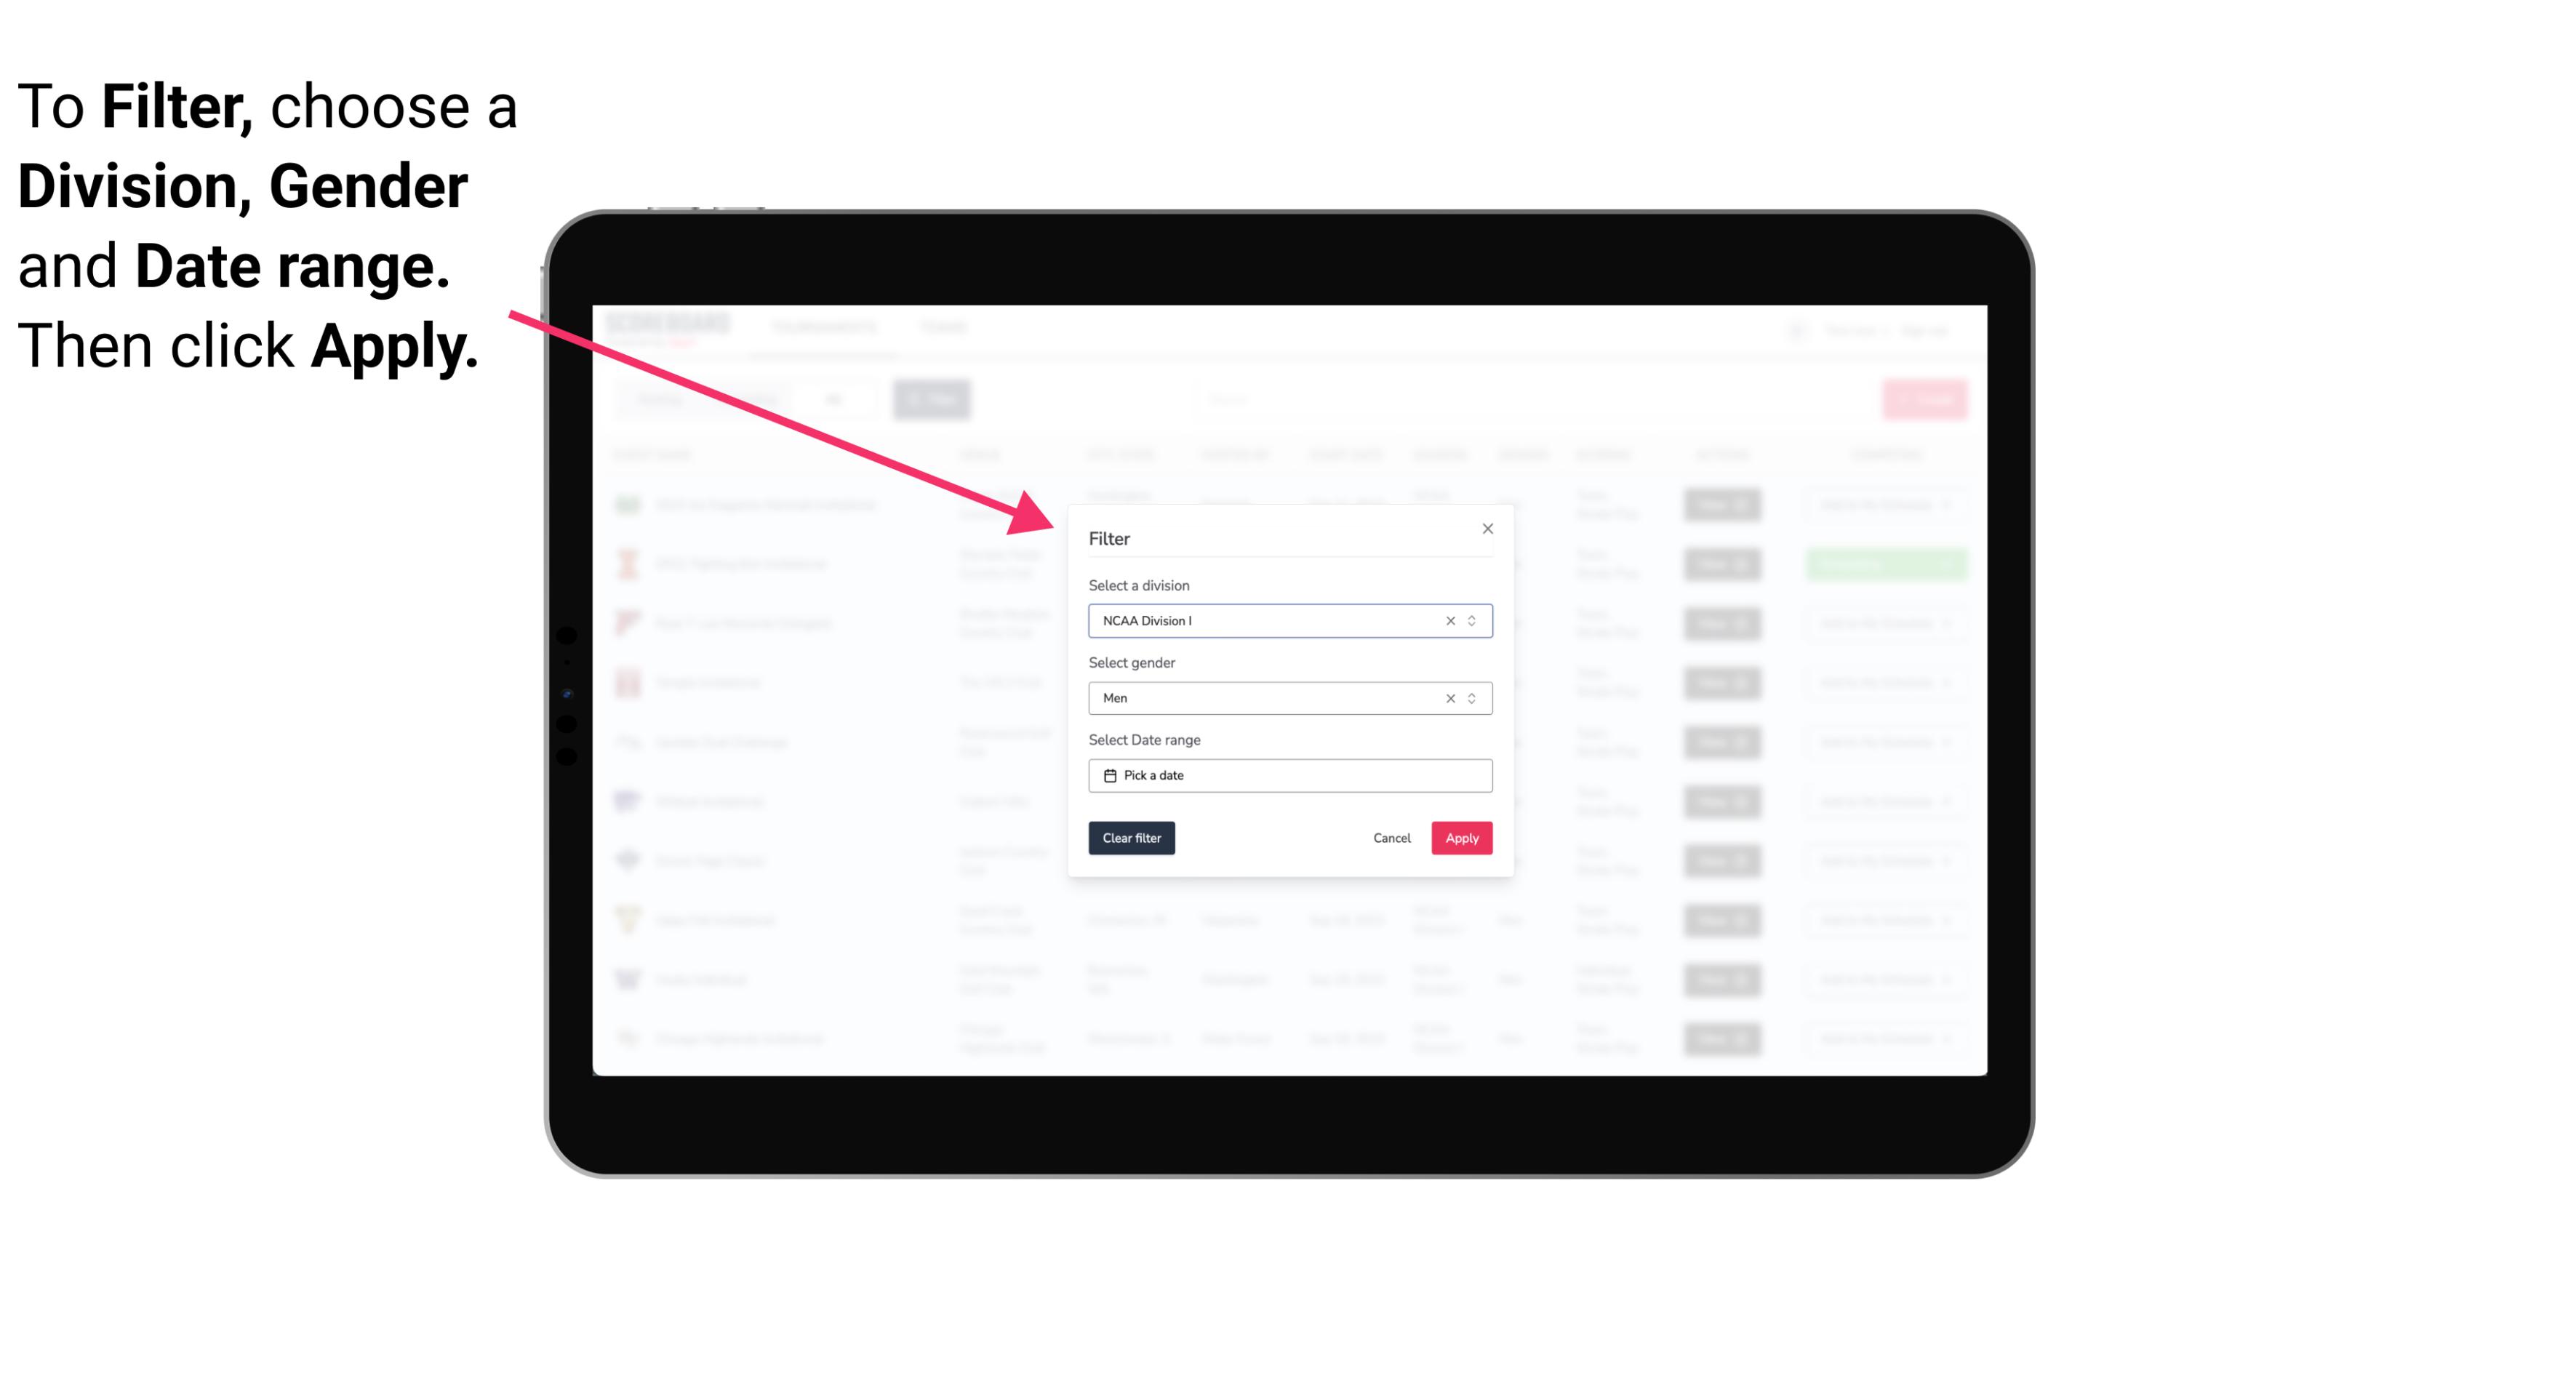2576x1386 pixels.
Task: Click Apply to confirm filter settings
Action: 1461,838
